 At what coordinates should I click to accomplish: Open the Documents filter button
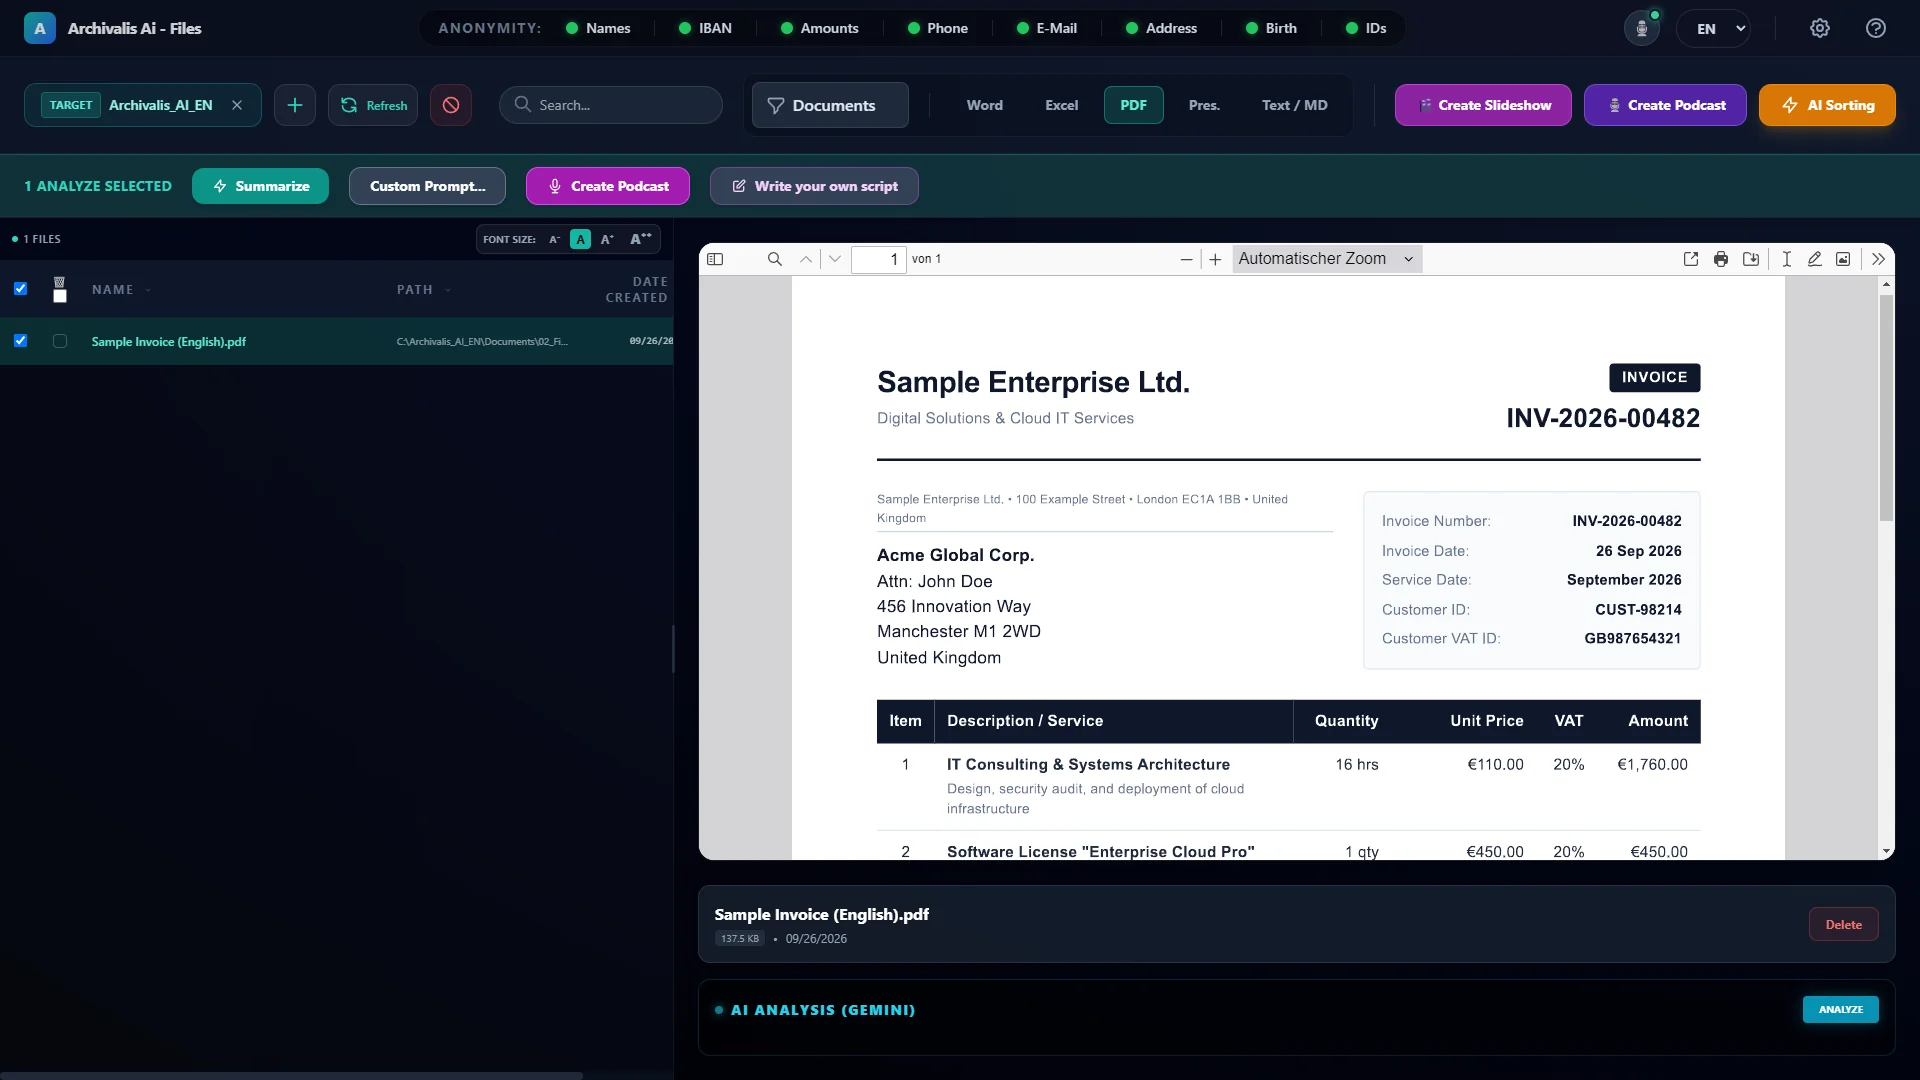point(830,105)
